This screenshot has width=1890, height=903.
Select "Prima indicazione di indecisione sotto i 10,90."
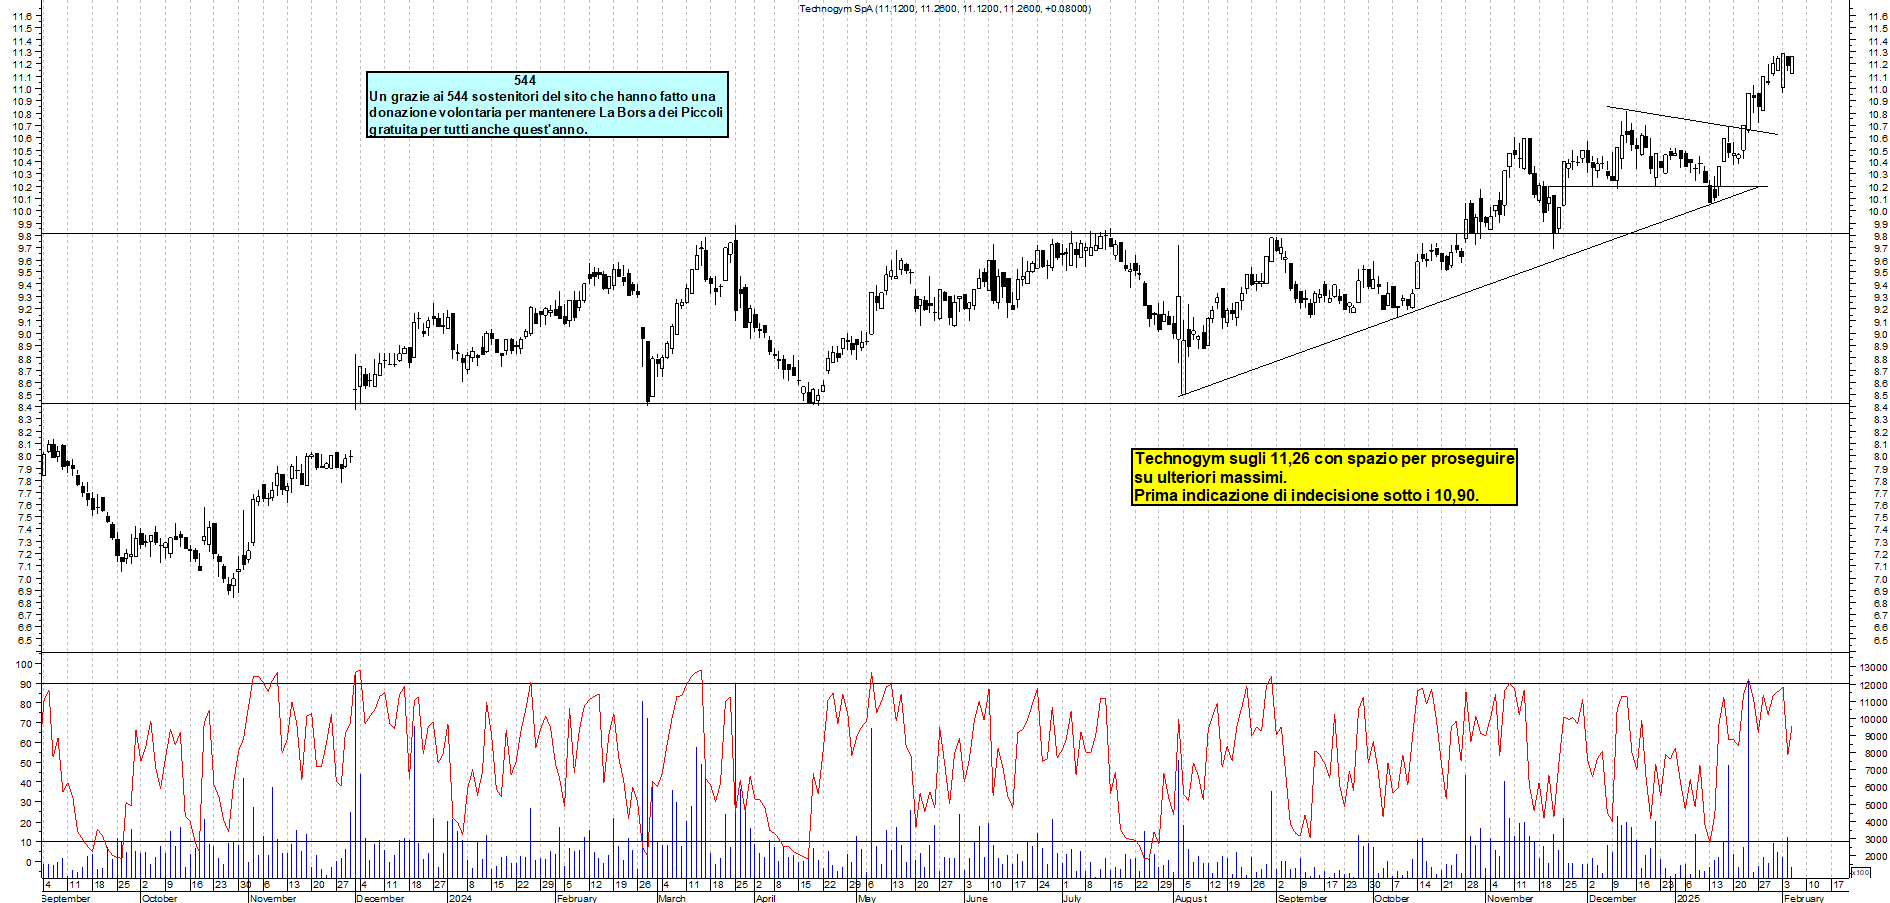coord(1306,495)
